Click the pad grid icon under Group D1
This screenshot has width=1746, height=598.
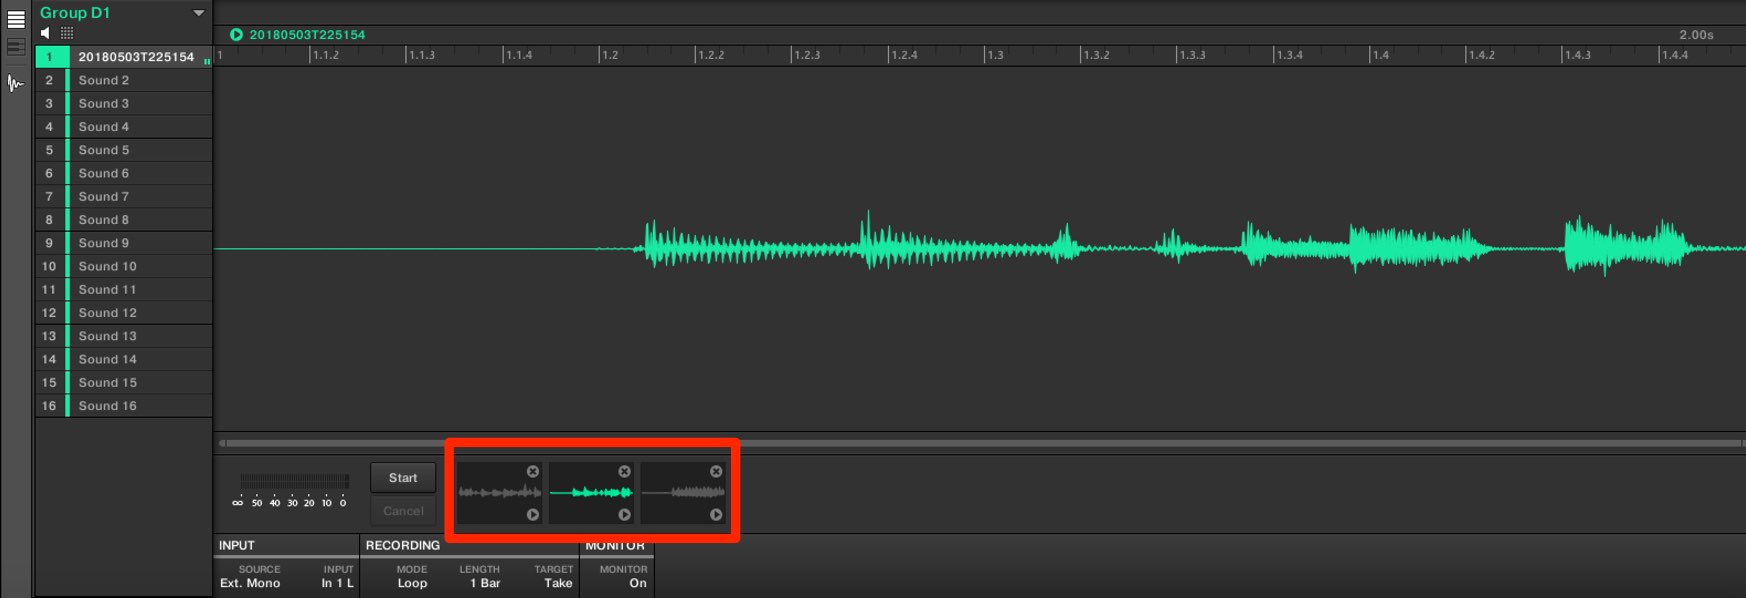click(x=67, y=33)
